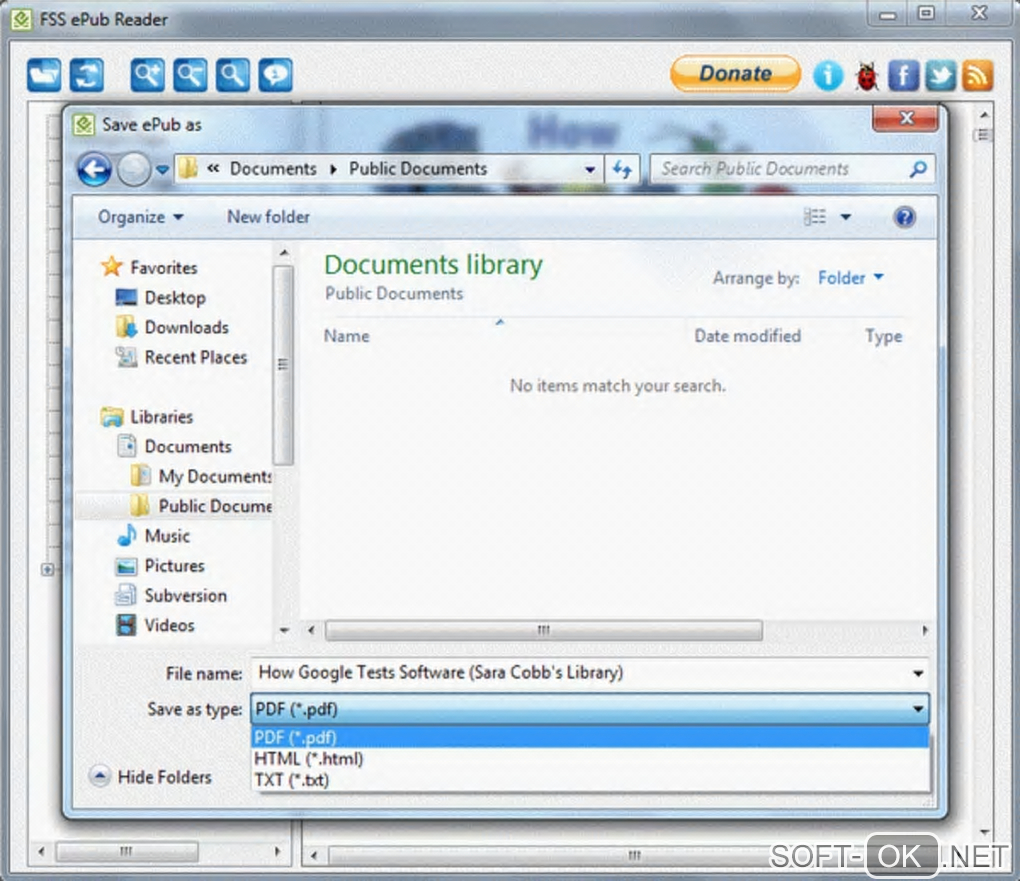Choose HTML (*.html) in the type list
Viewport: 1020px width, 881px height.
click(589, 759)
